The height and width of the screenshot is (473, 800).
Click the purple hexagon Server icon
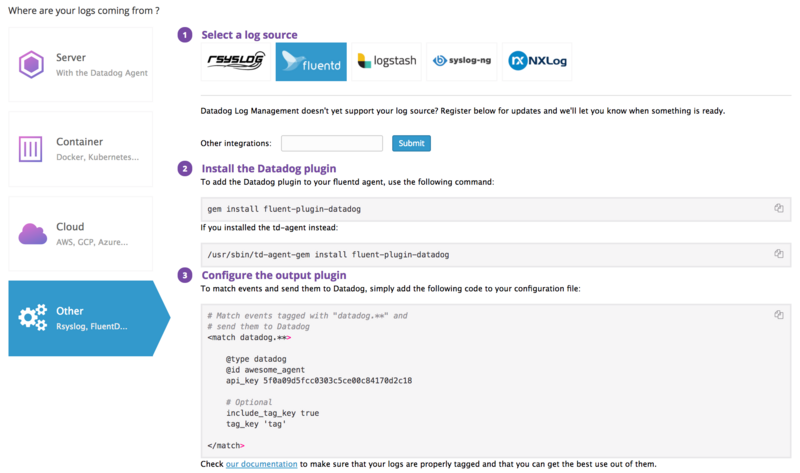pos(32,65)
